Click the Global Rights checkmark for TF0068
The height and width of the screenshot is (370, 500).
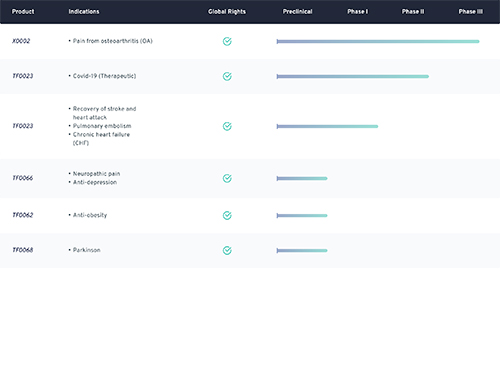227,250
